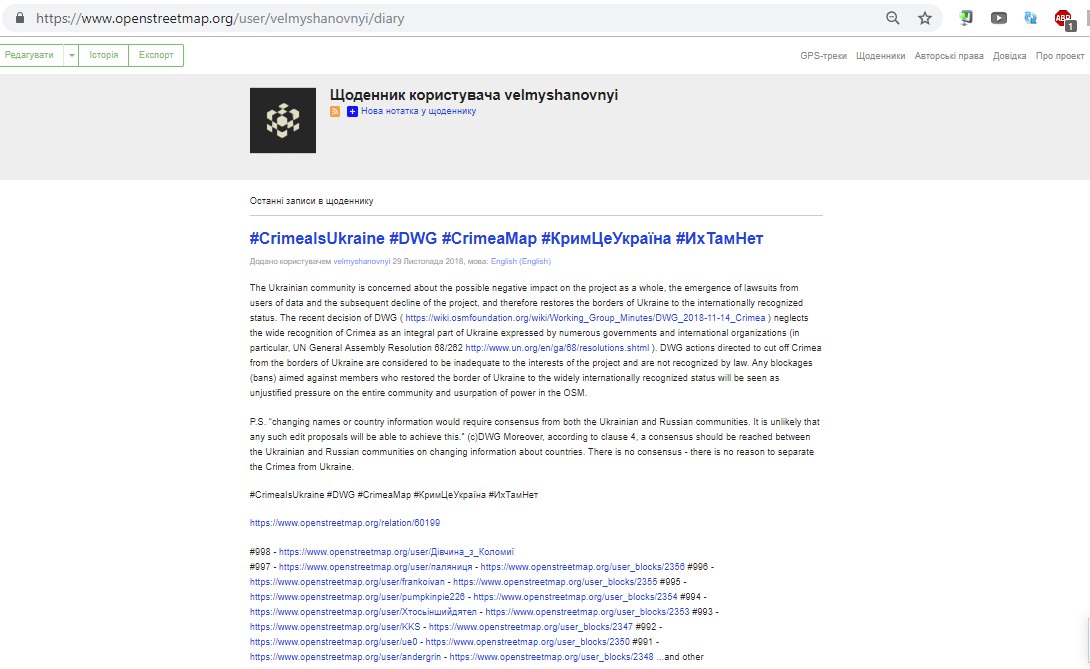Open the Щоденники menu item
1090x669 pixels.
[880, 56]
